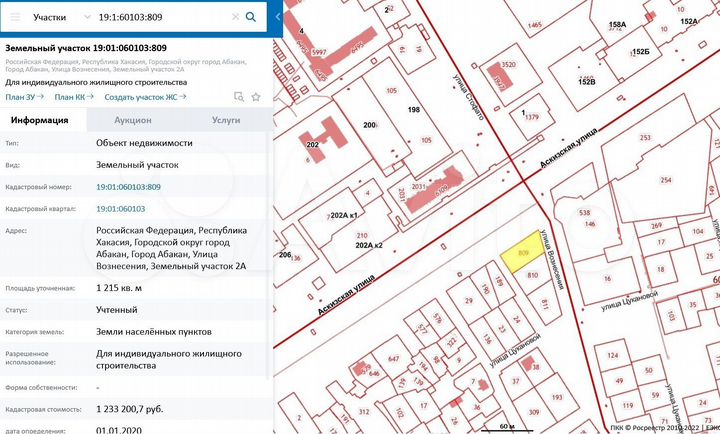Viewport: 720px width, 434px height.
Task: Click the search field with 19:1:60103:809
Action: pyautogui.click(x=161, y=17)
